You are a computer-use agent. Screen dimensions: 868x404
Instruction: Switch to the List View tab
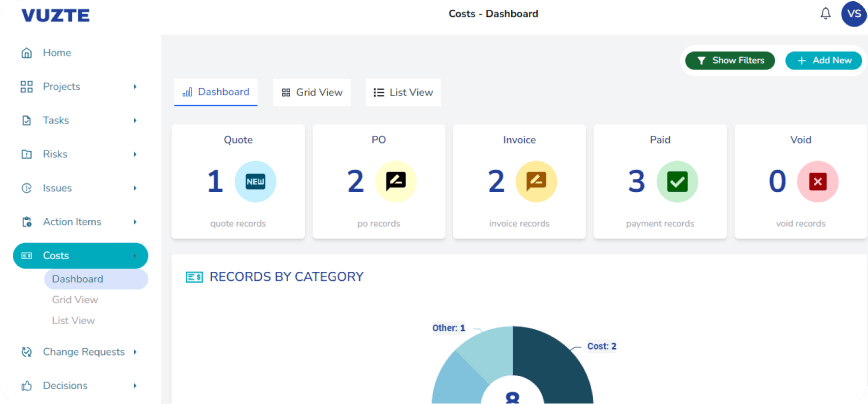coord(403,92)
